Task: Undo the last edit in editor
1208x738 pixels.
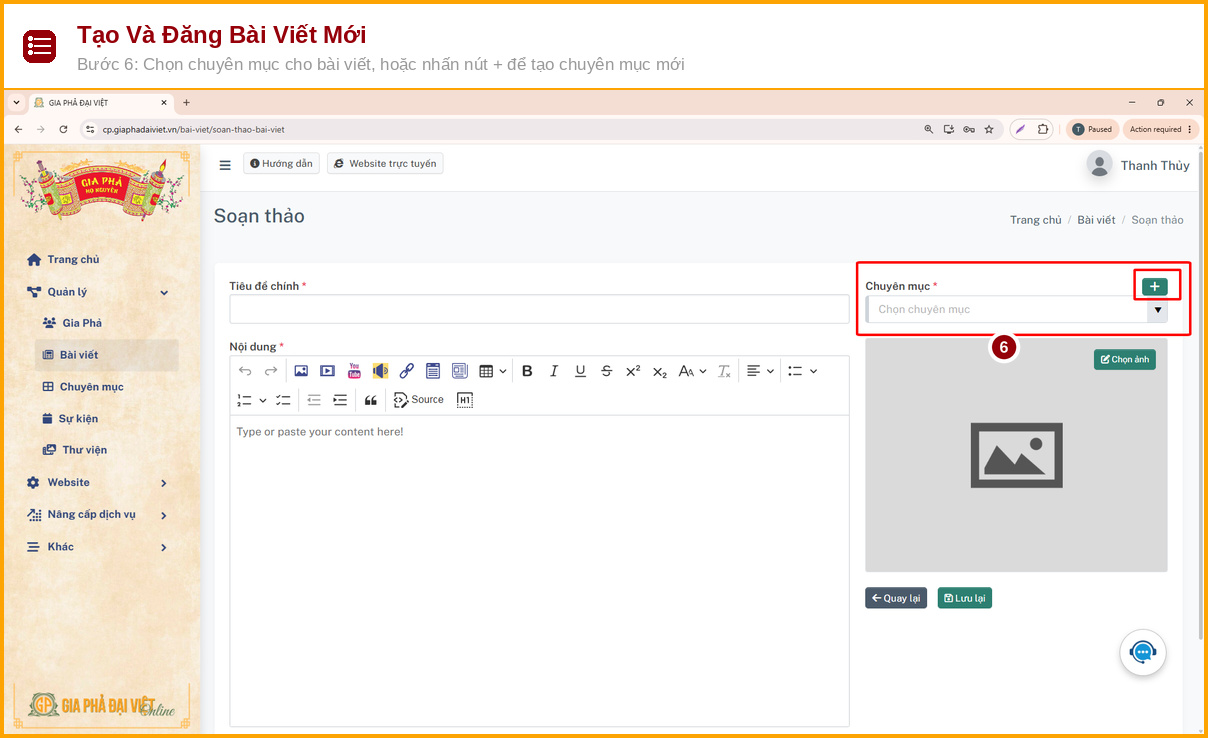Action: [x=244, y=371]
